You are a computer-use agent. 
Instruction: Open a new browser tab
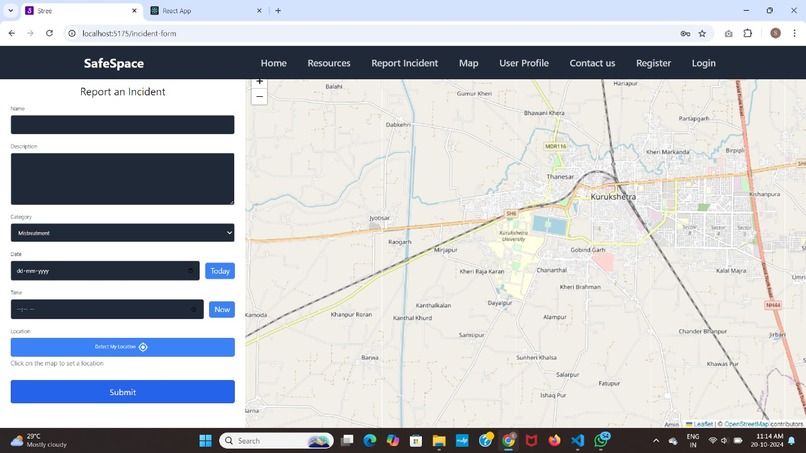tap(278, 11)
